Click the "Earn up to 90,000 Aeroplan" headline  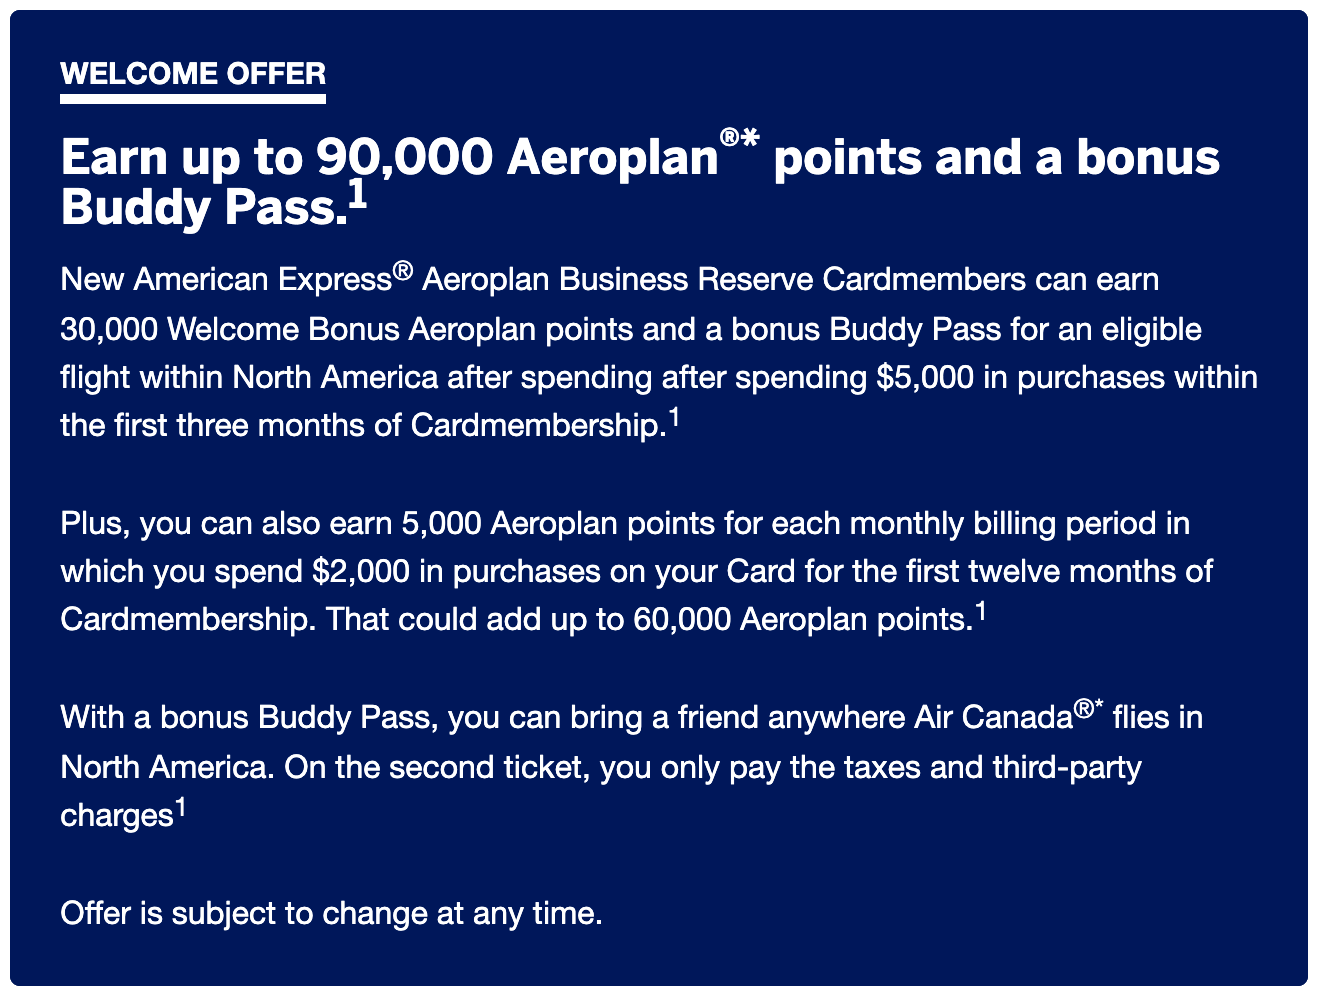(x=388, y=158)
